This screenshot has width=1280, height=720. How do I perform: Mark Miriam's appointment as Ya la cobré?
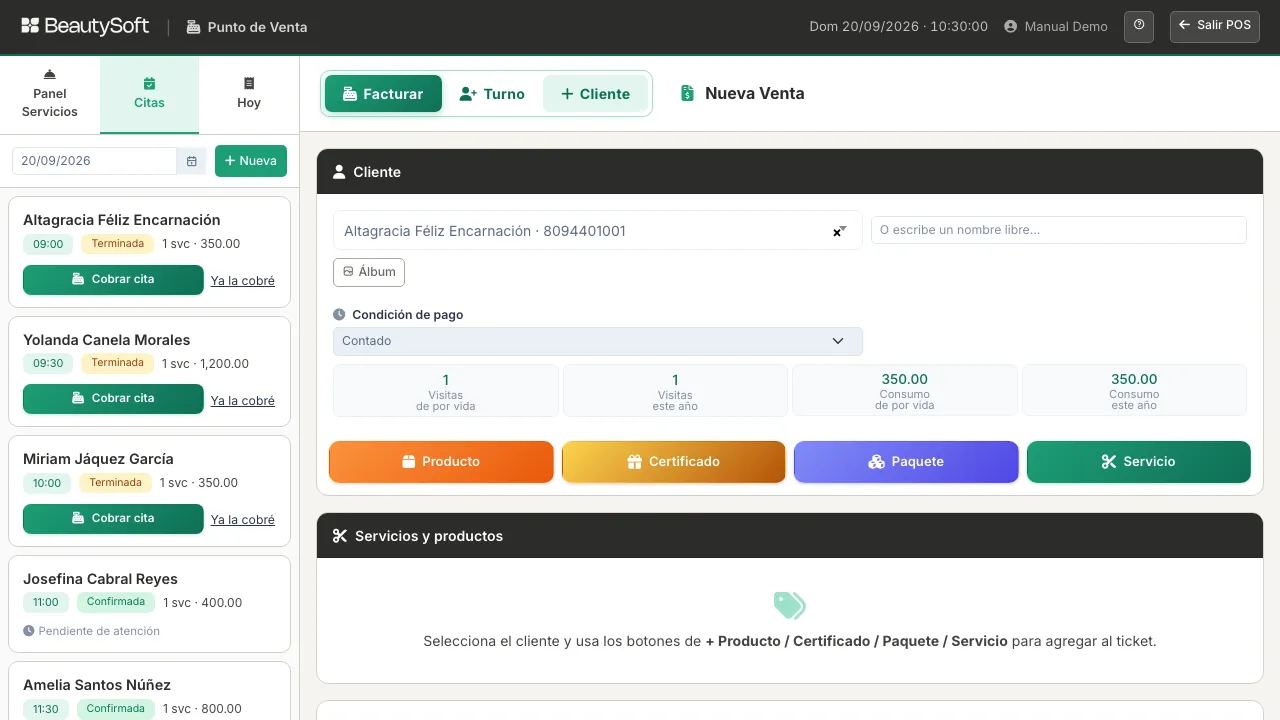(x=243, y=520)
